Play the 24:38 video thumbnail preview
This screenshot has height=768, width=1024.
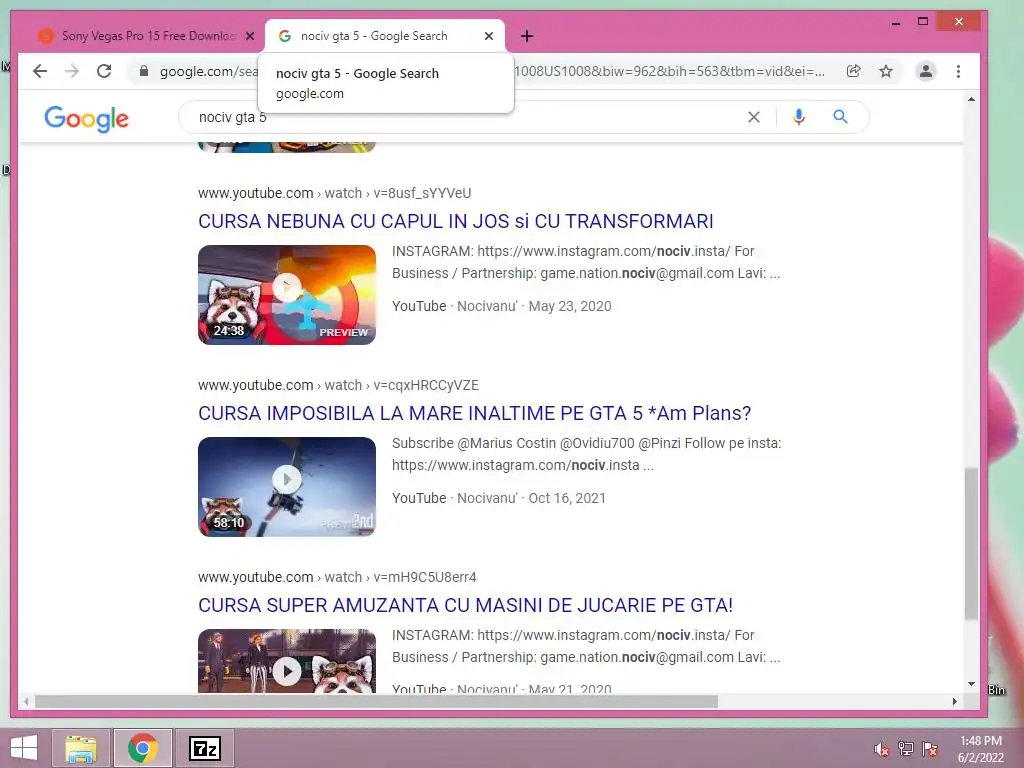pyautogui.click(x=287, y=295)
